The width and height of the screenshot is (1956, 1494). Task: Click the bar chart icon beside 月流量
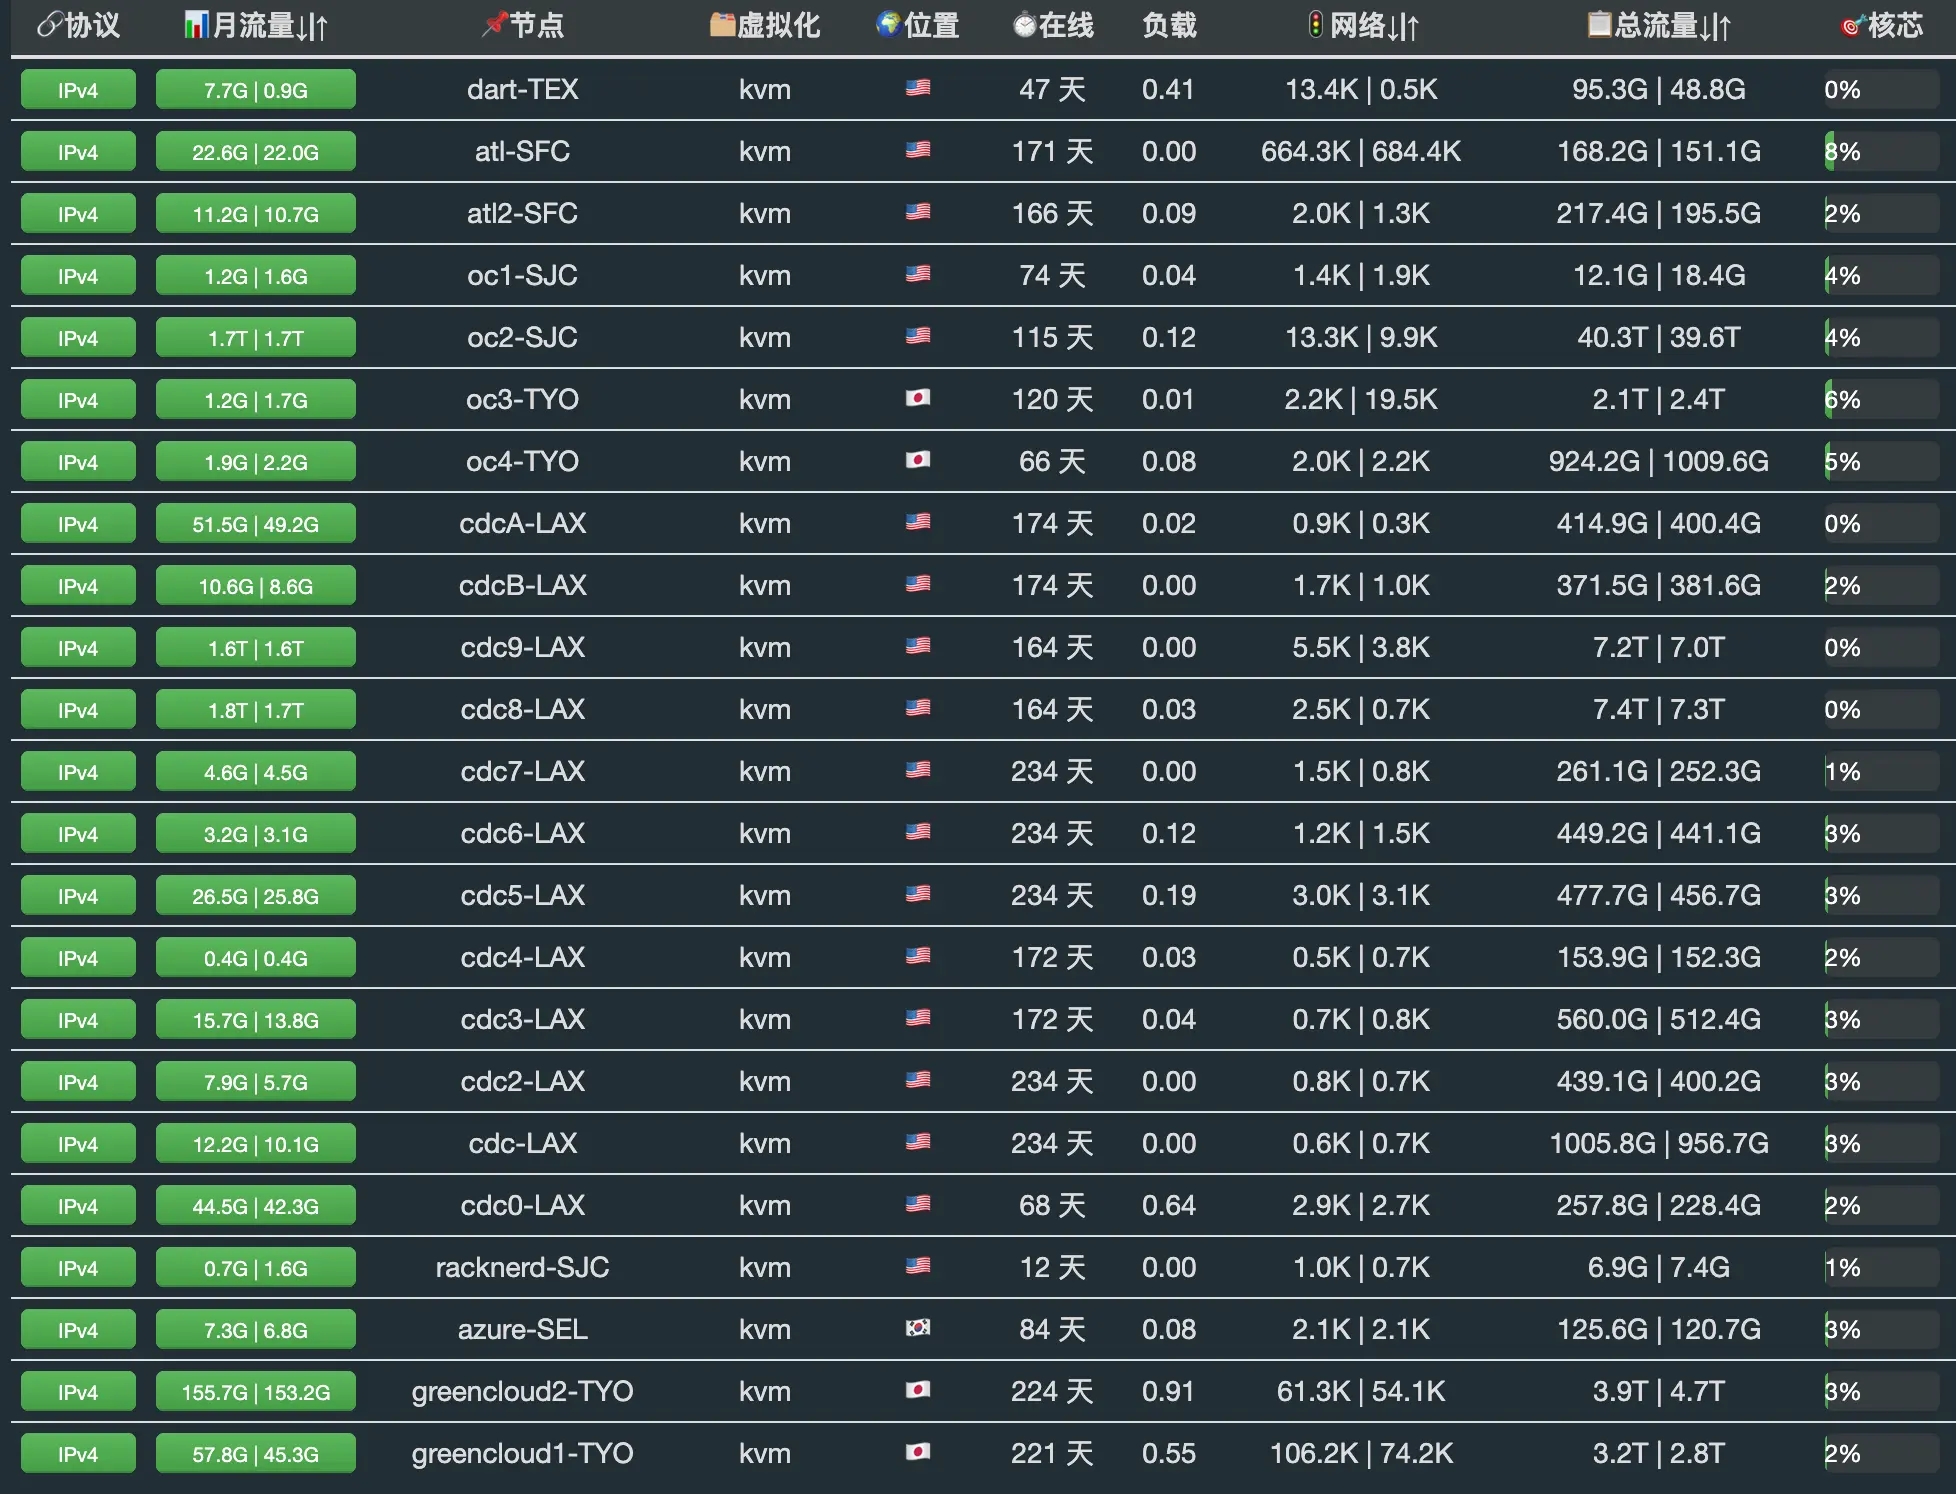(x=196, y=25)
